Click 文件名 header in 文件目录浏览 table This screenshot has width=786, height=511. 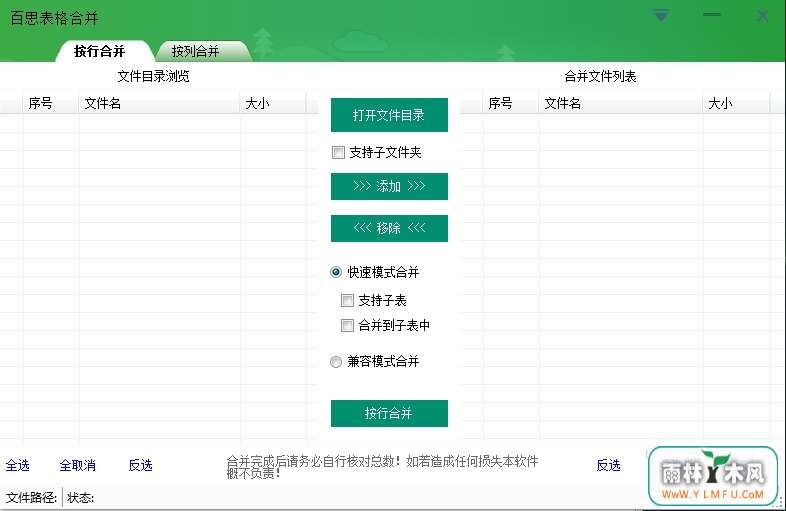[x=159, y=103]
